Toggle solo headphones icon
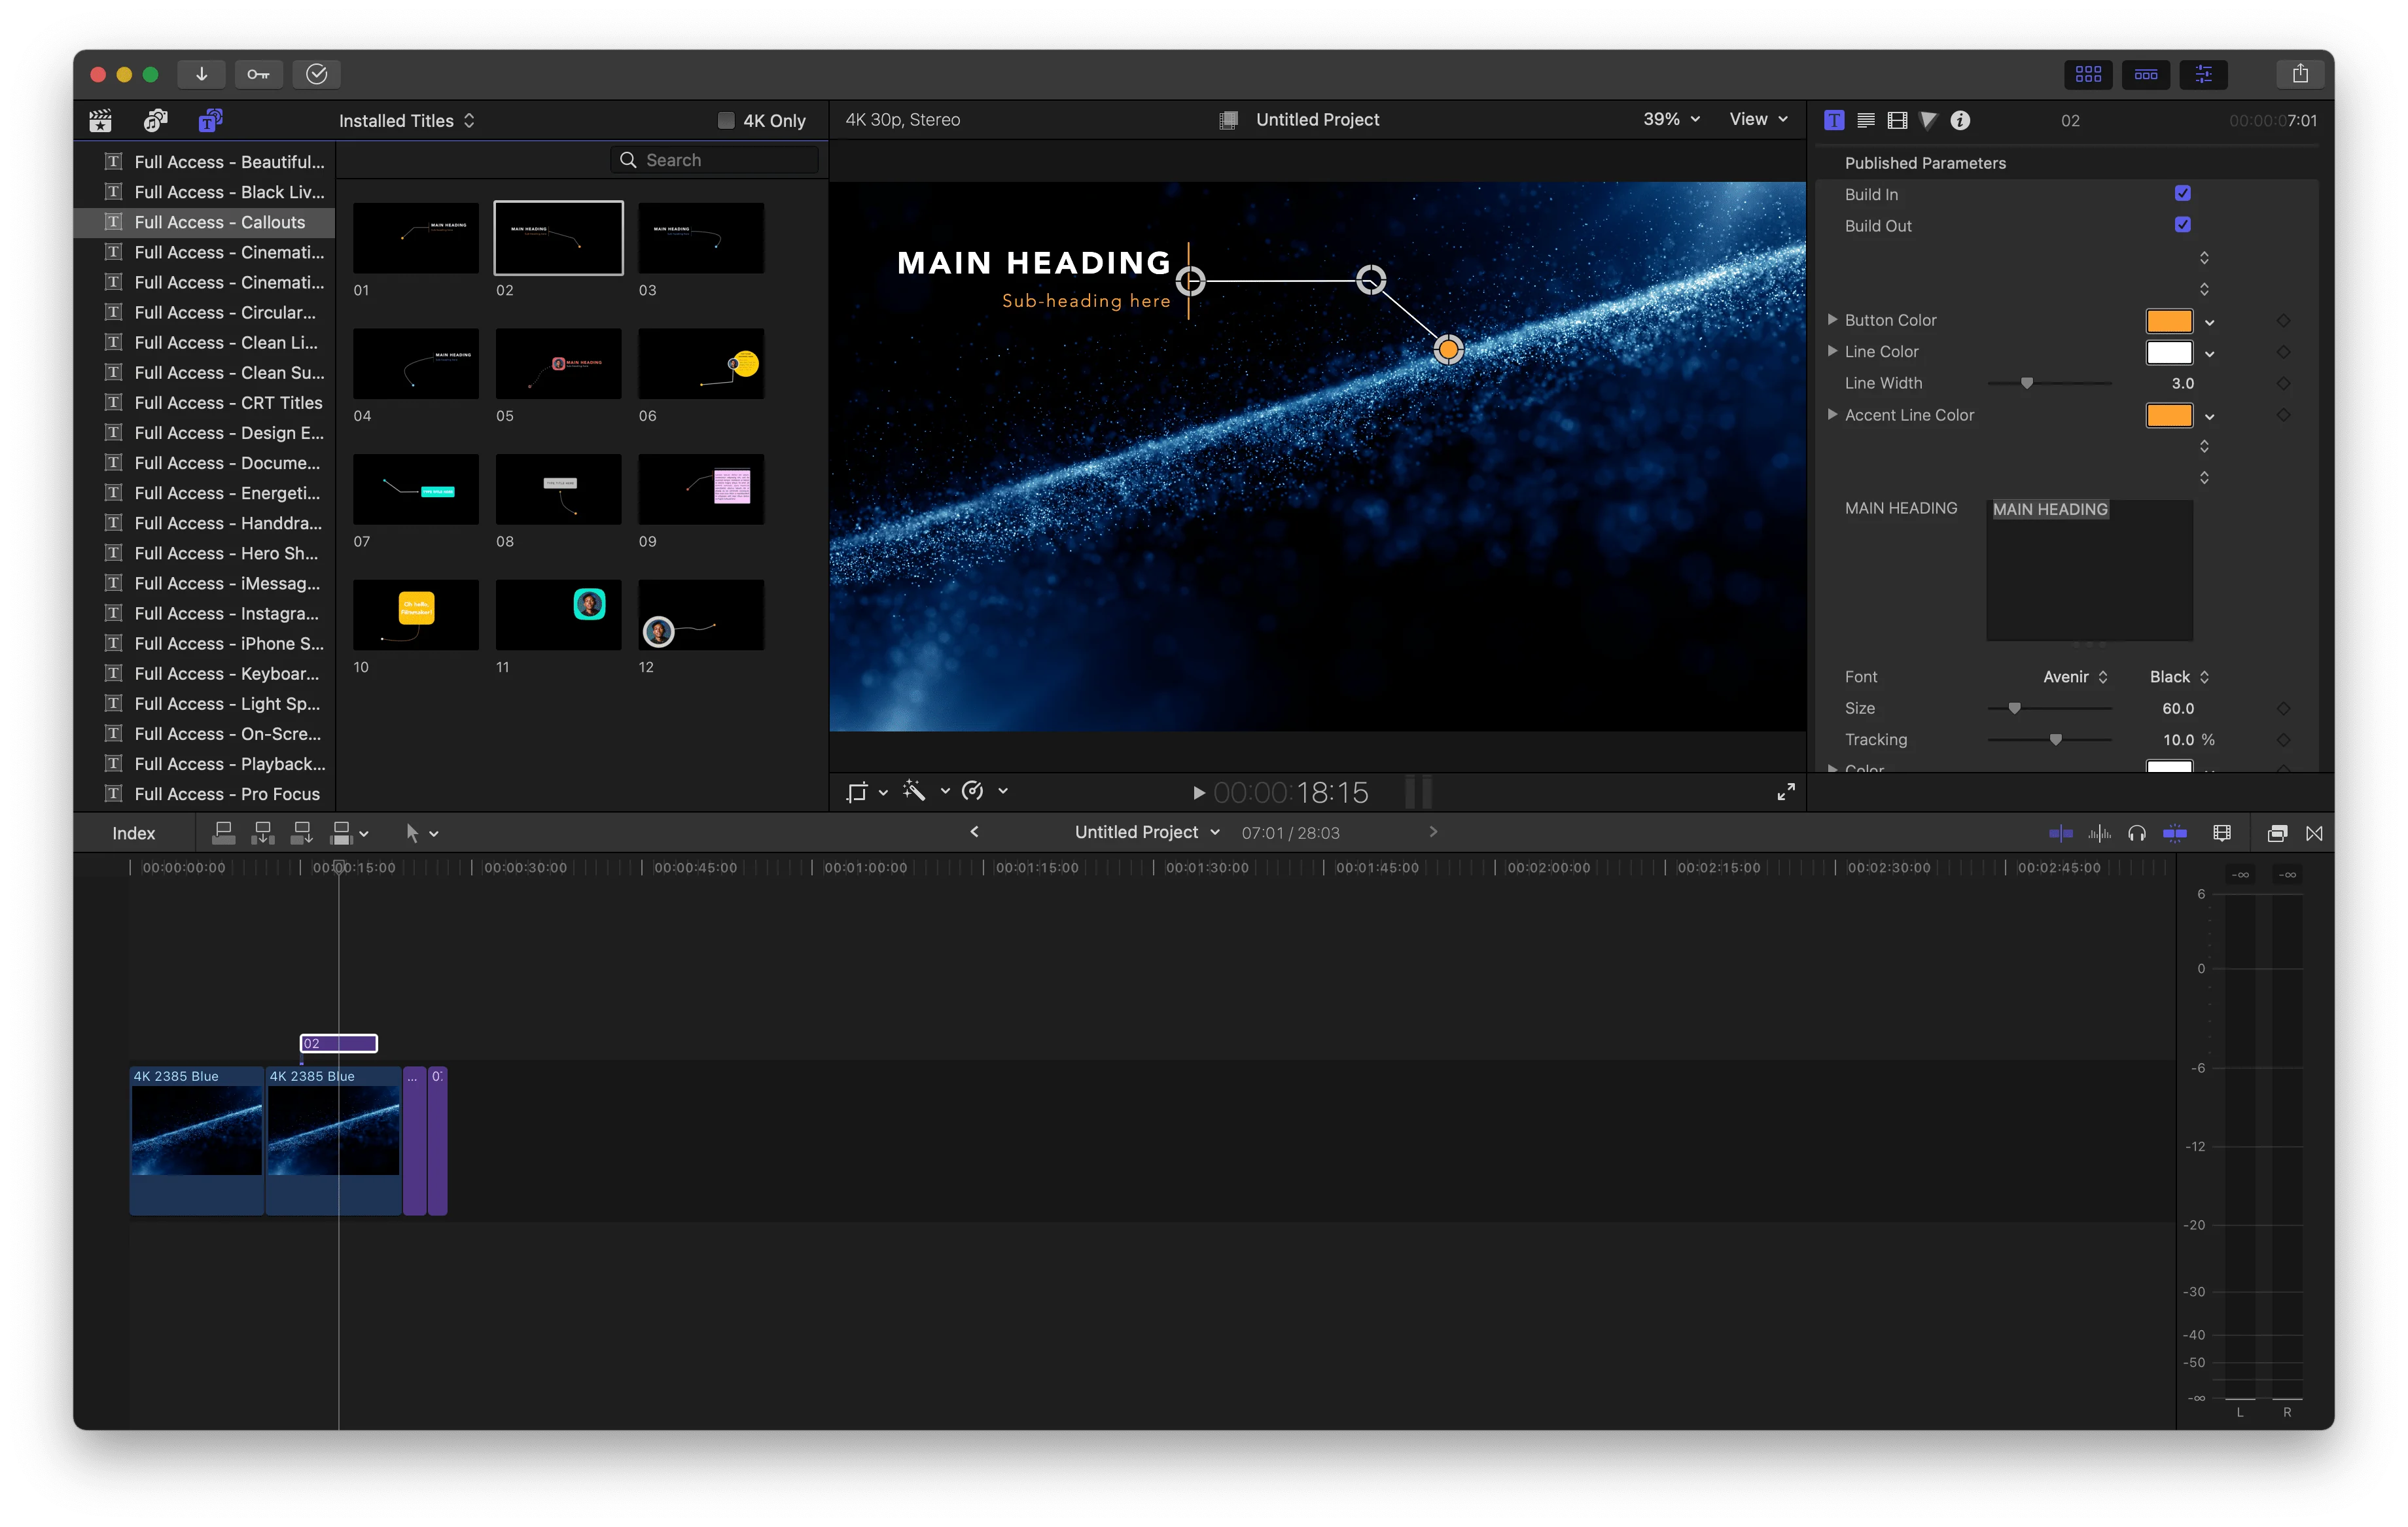The image size is (2408, 1527). pos(2137,833)
